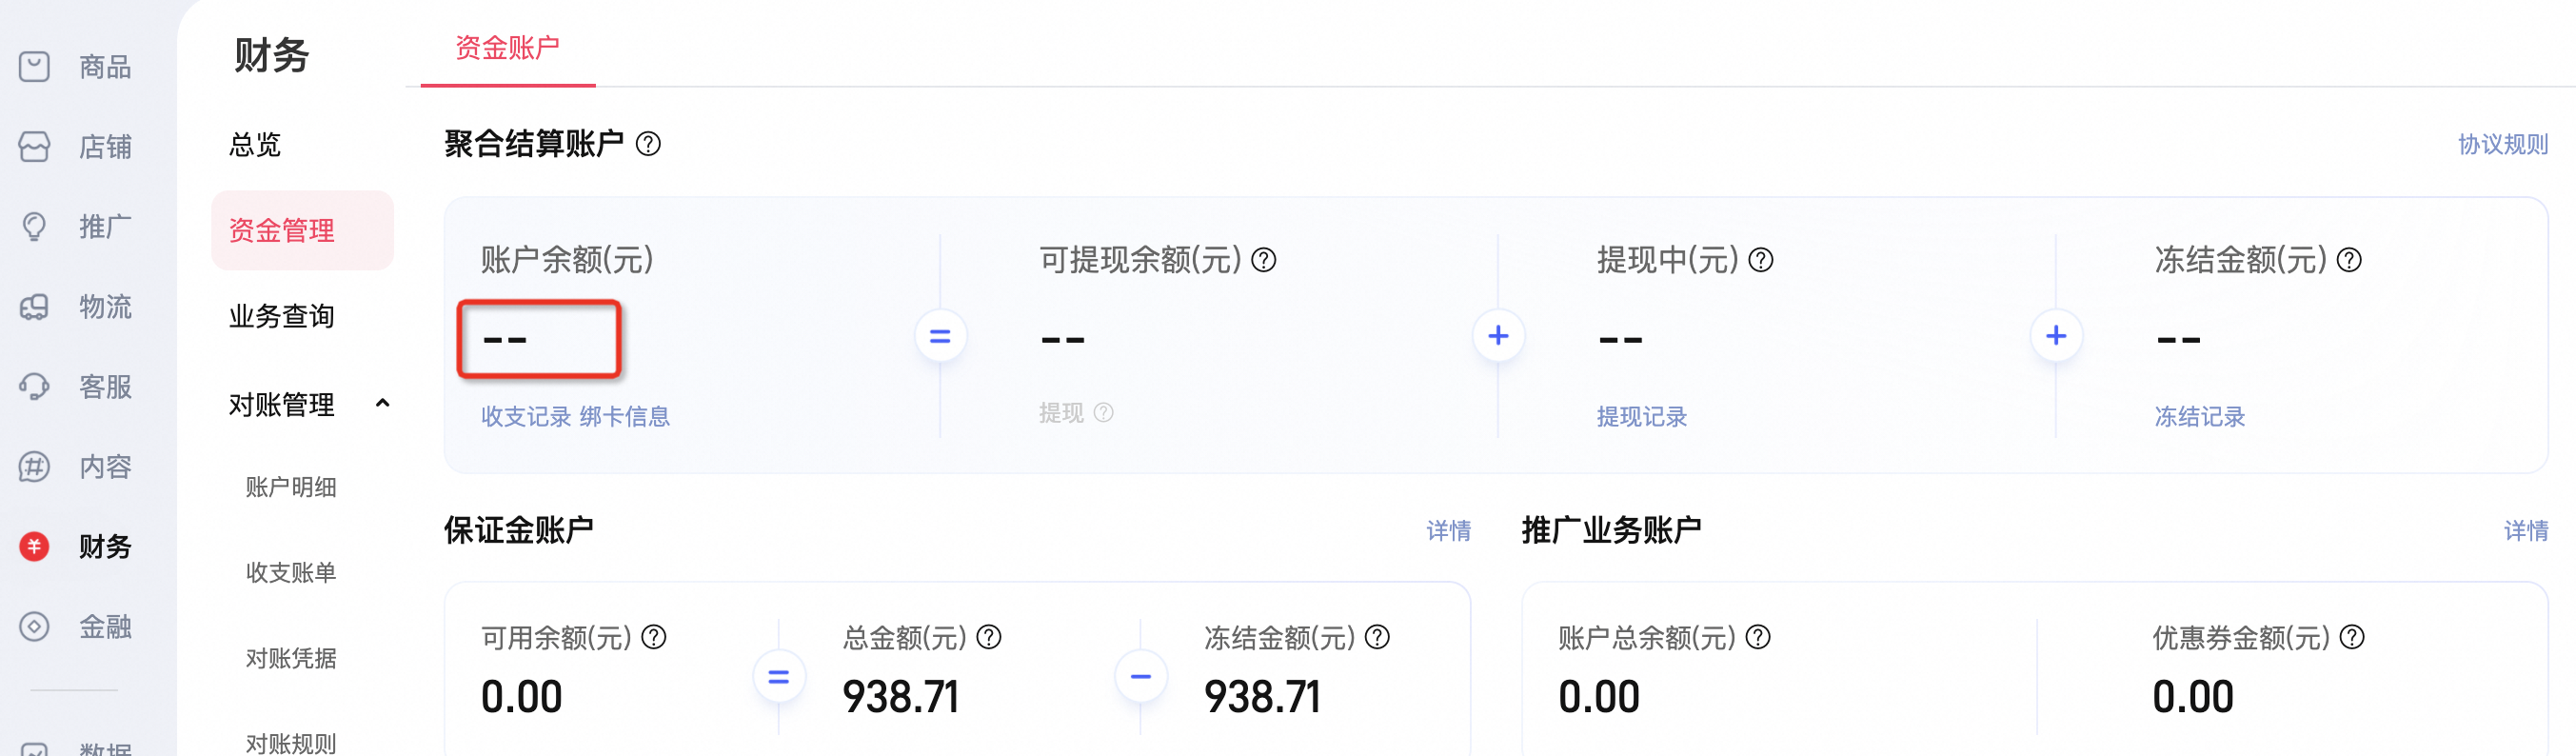Click the 财务 page title

click(272, 55)
